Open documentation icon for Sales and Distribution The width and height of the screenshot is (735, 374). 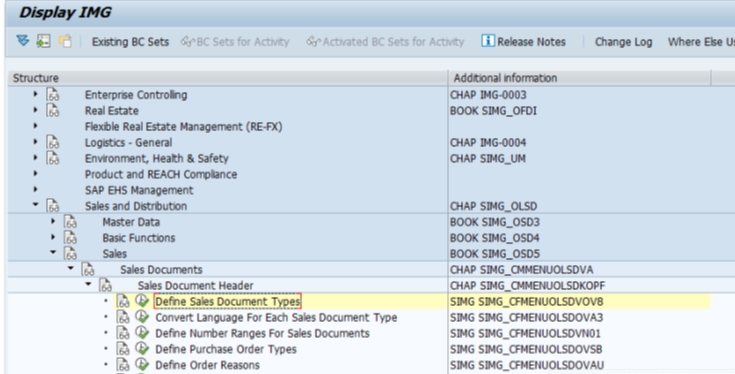coord(52,206)
